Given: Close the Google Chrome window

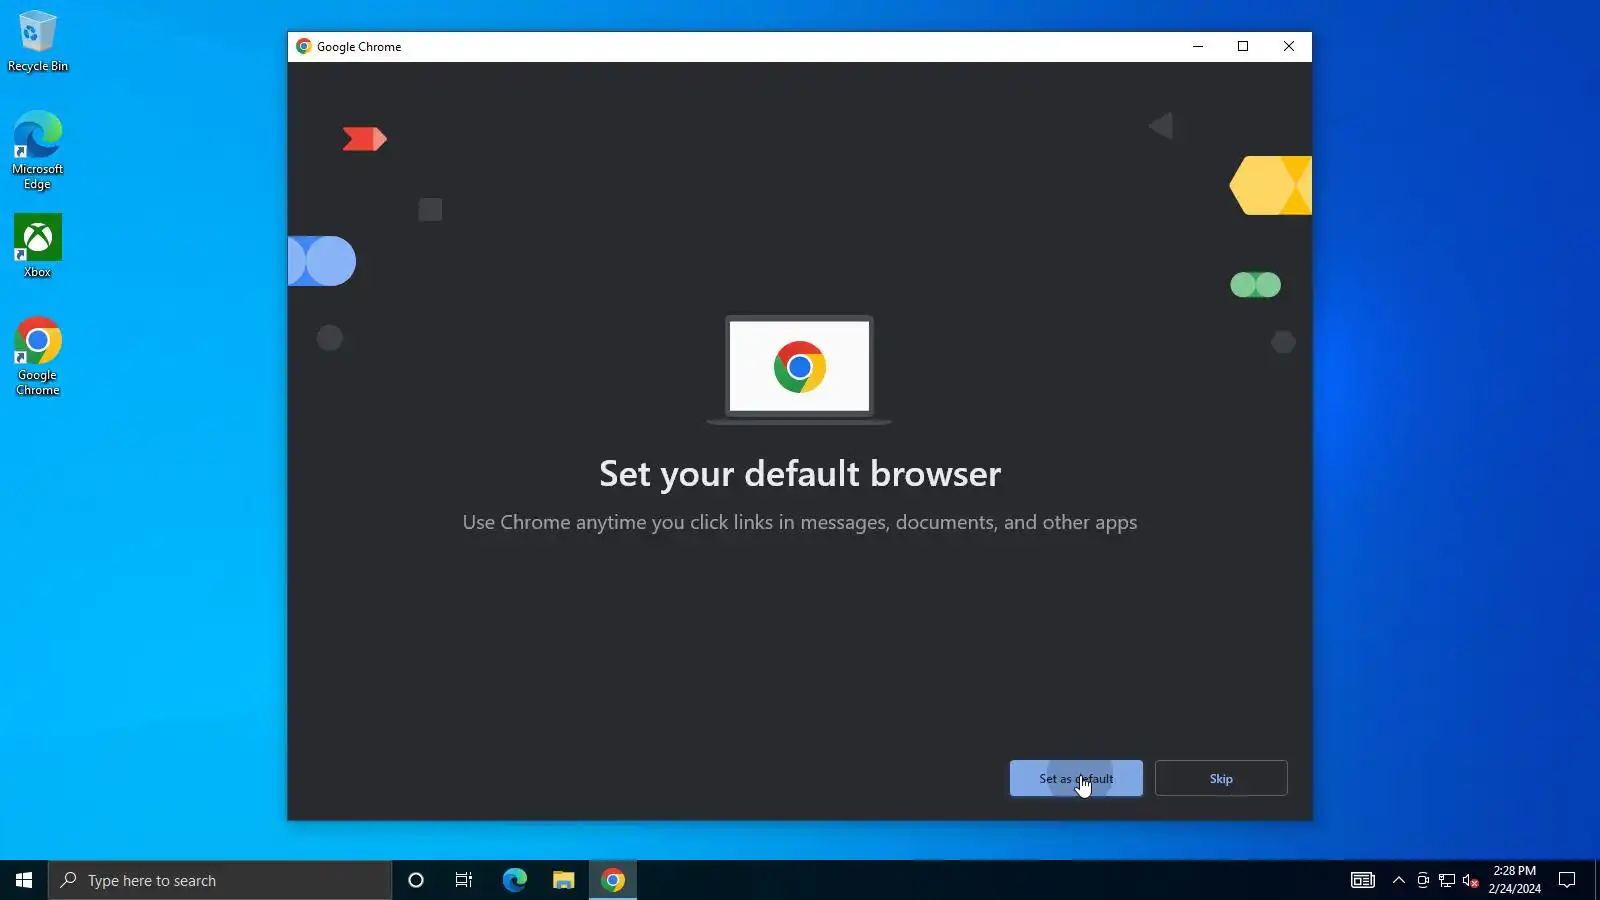Looking at the screenshot, I should tap(1289, 46).
